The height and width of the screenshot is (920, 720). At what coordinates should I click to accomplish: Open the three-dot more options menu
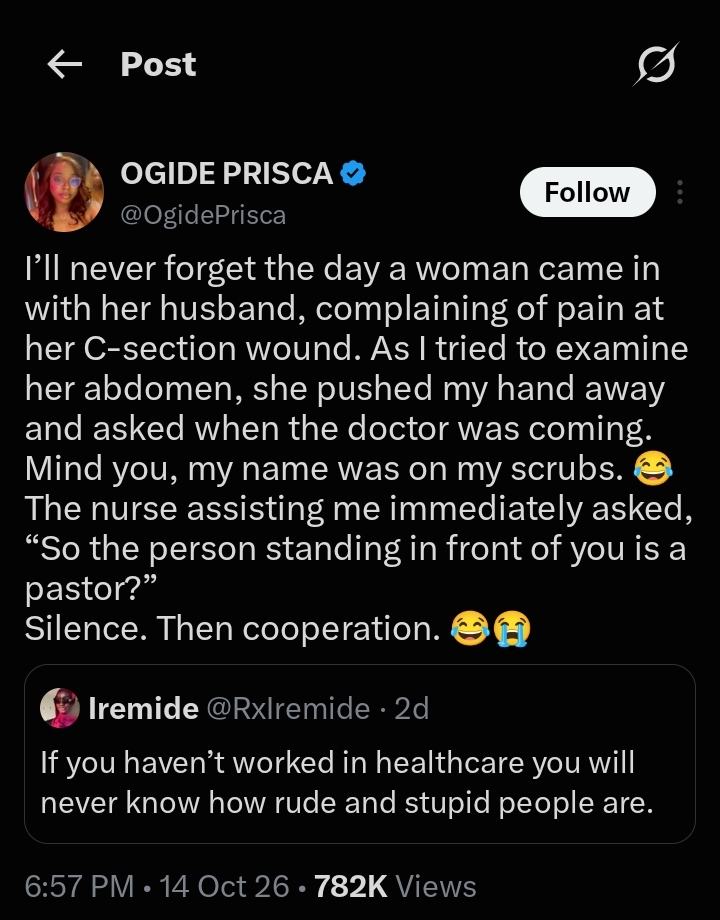pos(680,192)
